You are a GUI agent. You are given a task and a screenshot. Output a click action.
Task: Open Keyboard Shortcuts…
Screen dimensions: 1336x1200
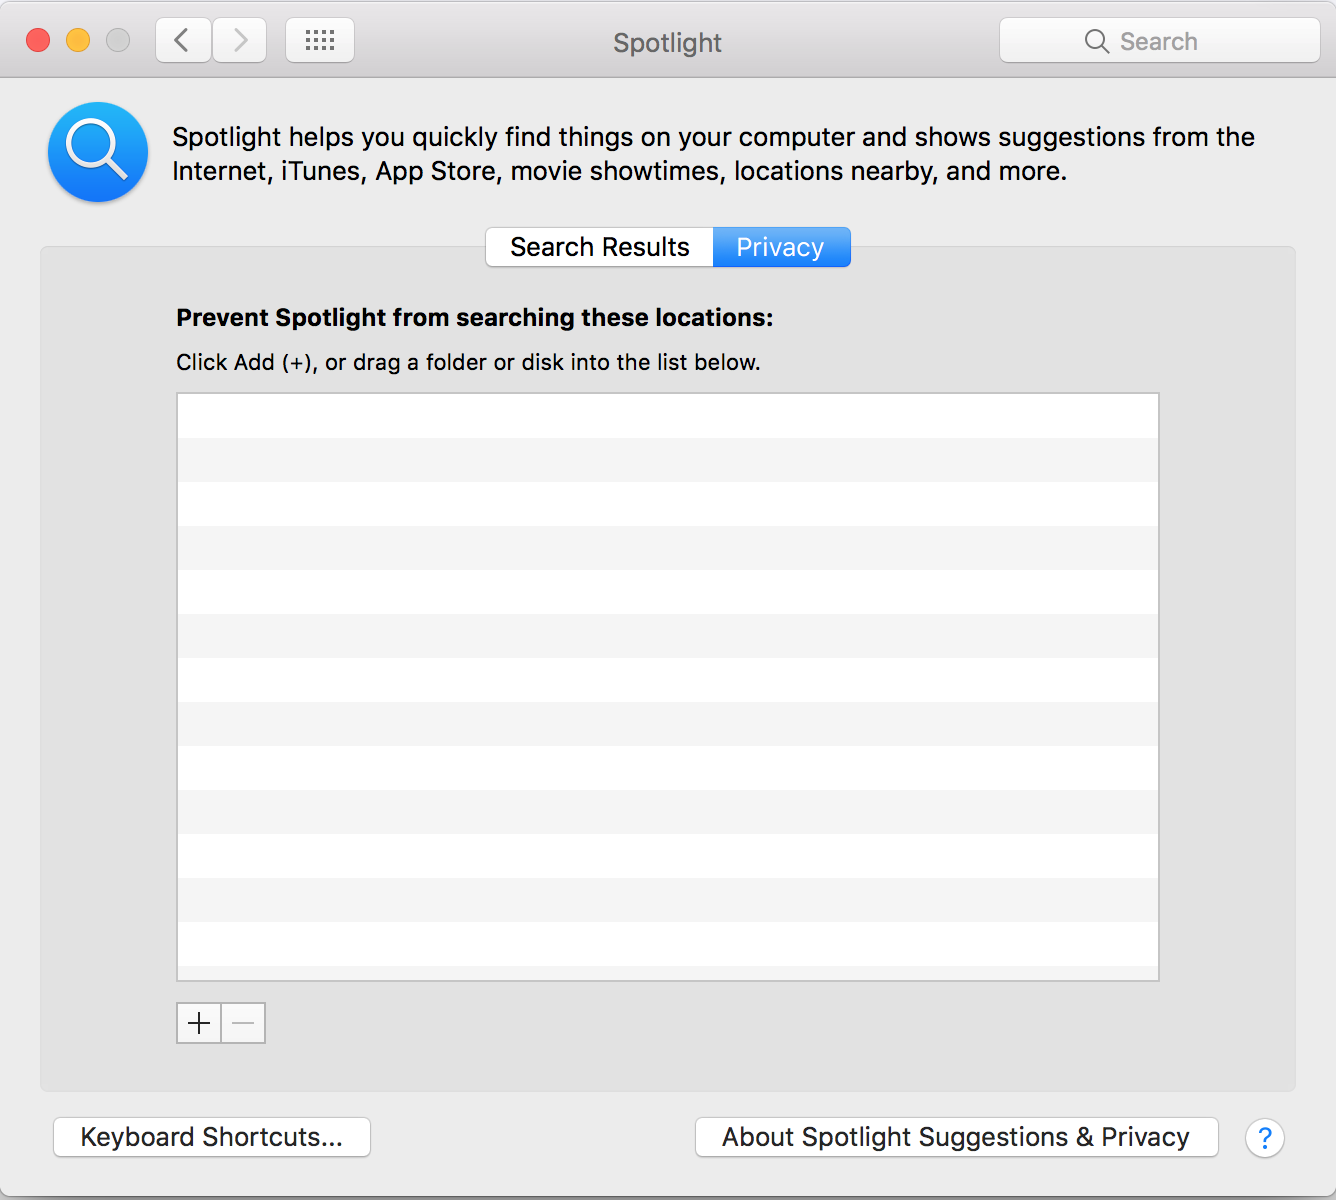tap(212, 1137)
